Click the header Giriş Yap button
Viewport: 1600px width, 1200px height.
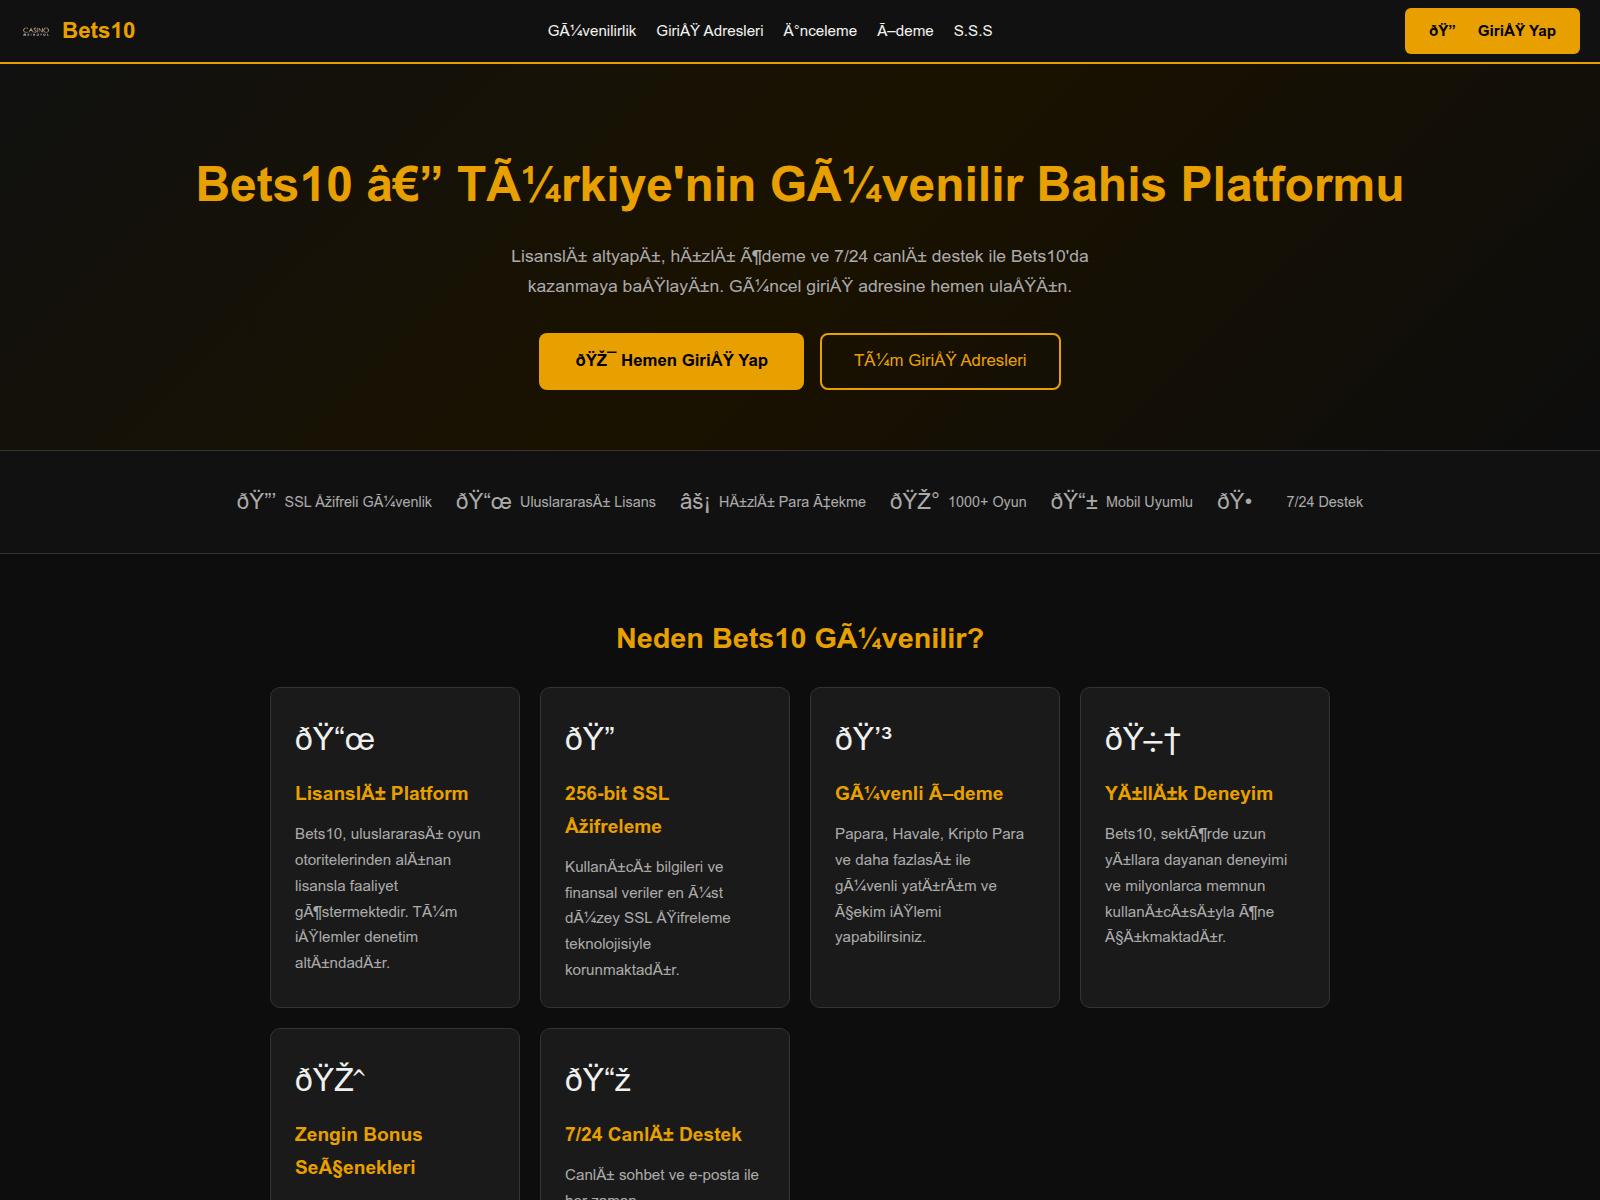[1492, 31]
